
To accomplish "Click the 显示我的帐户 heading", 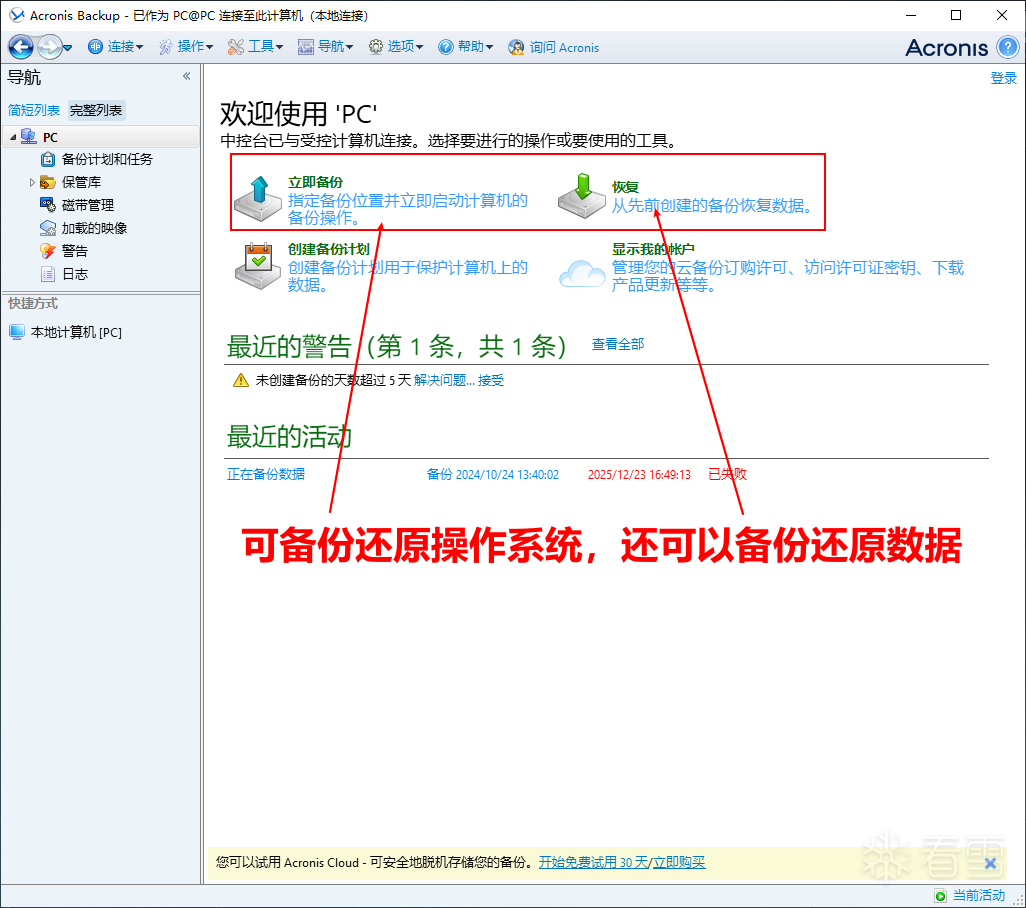I will point(652,249).
